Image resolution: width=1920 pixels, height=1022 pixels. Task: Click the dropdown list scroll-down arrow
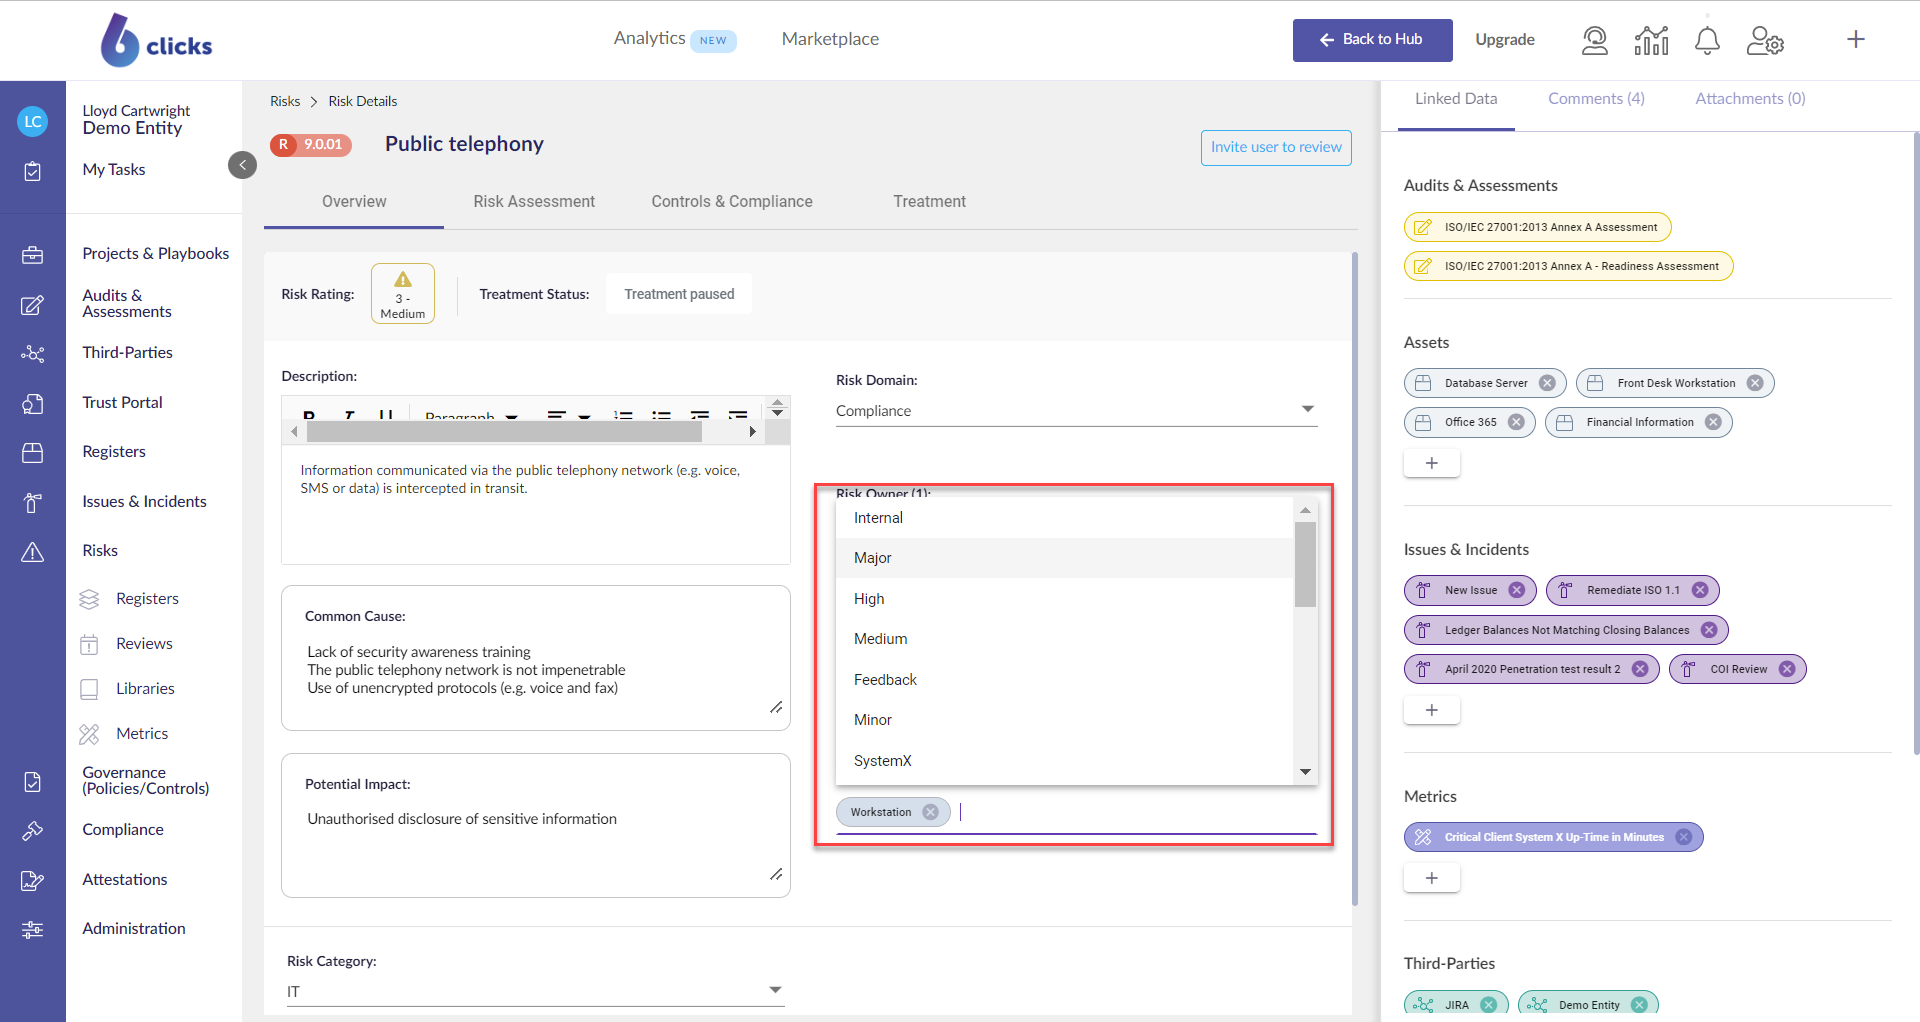1305,772
